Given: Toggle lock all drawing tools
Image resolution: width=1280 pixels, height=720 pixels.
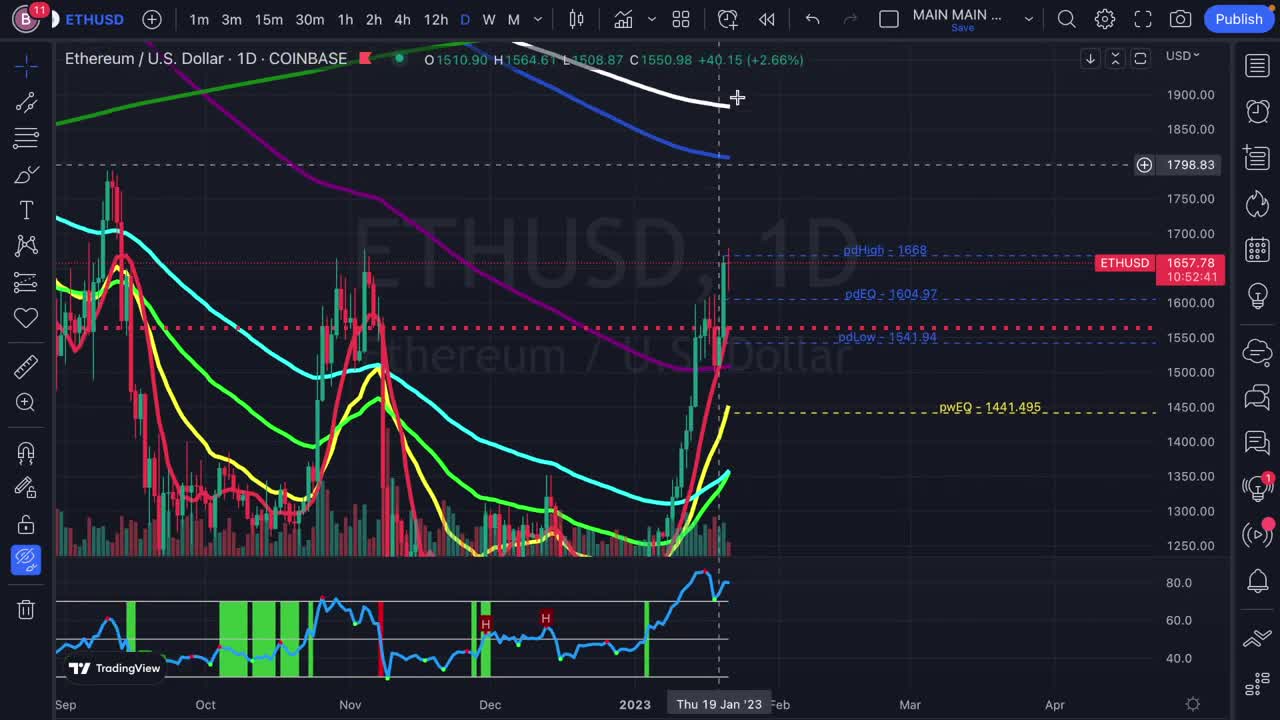Looking at the screenshot, I should pos(26,524).
